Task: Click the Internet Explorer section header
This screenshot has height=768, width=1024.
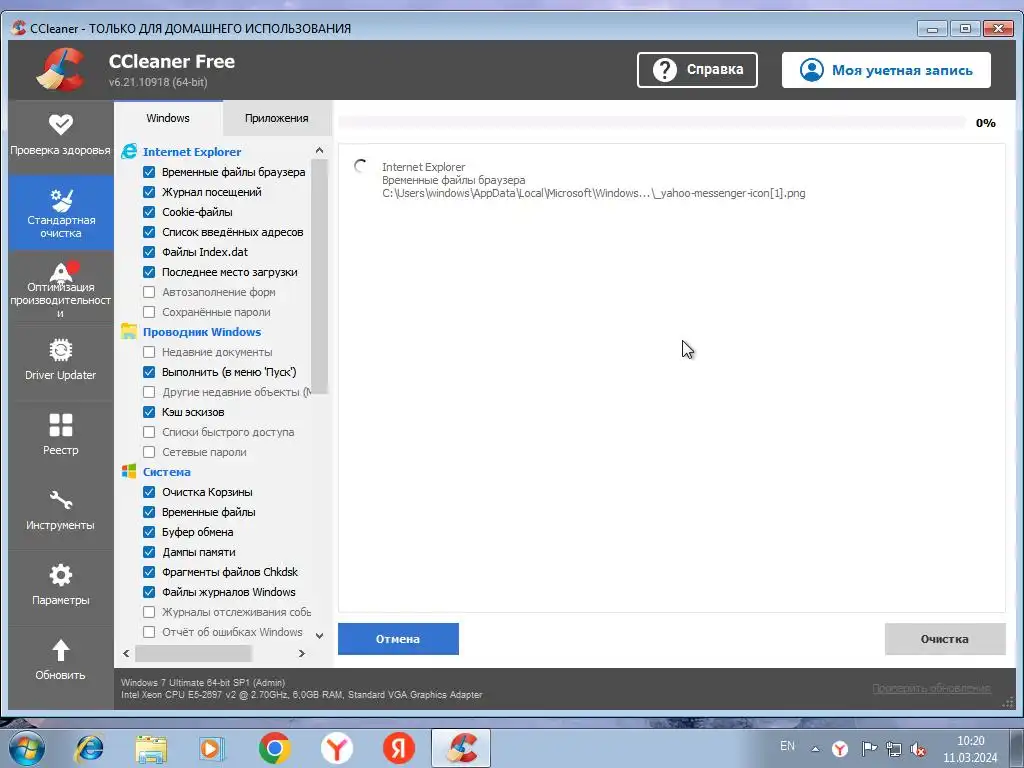Action: pyautogui.click(x=192, y=152)
